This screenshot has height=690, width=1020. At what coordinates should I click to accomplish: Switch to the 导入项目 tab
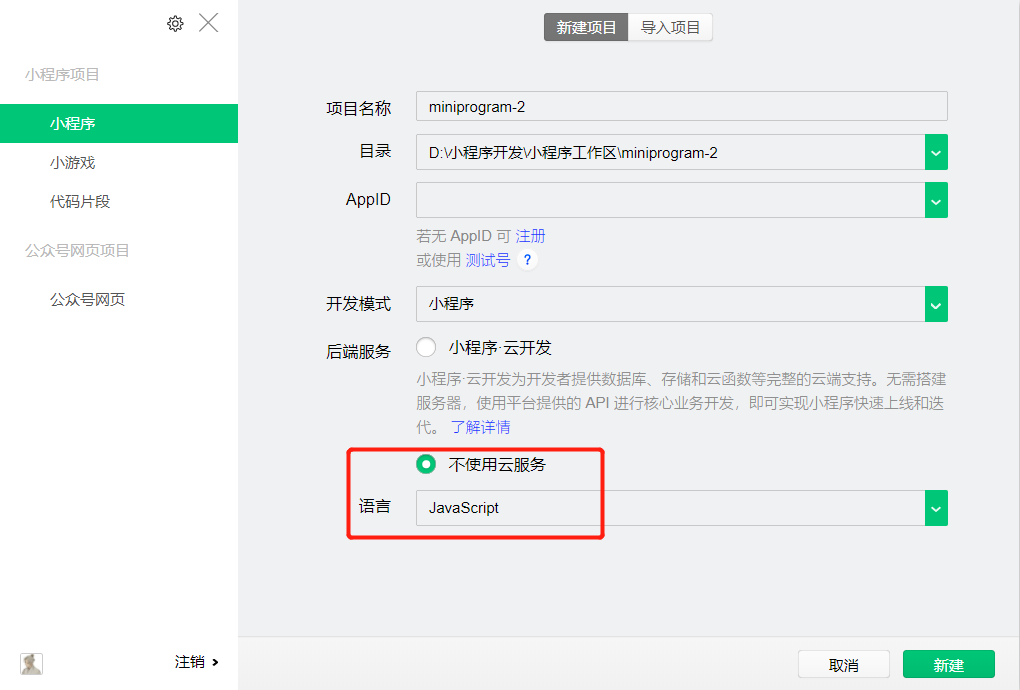(670, 27)
